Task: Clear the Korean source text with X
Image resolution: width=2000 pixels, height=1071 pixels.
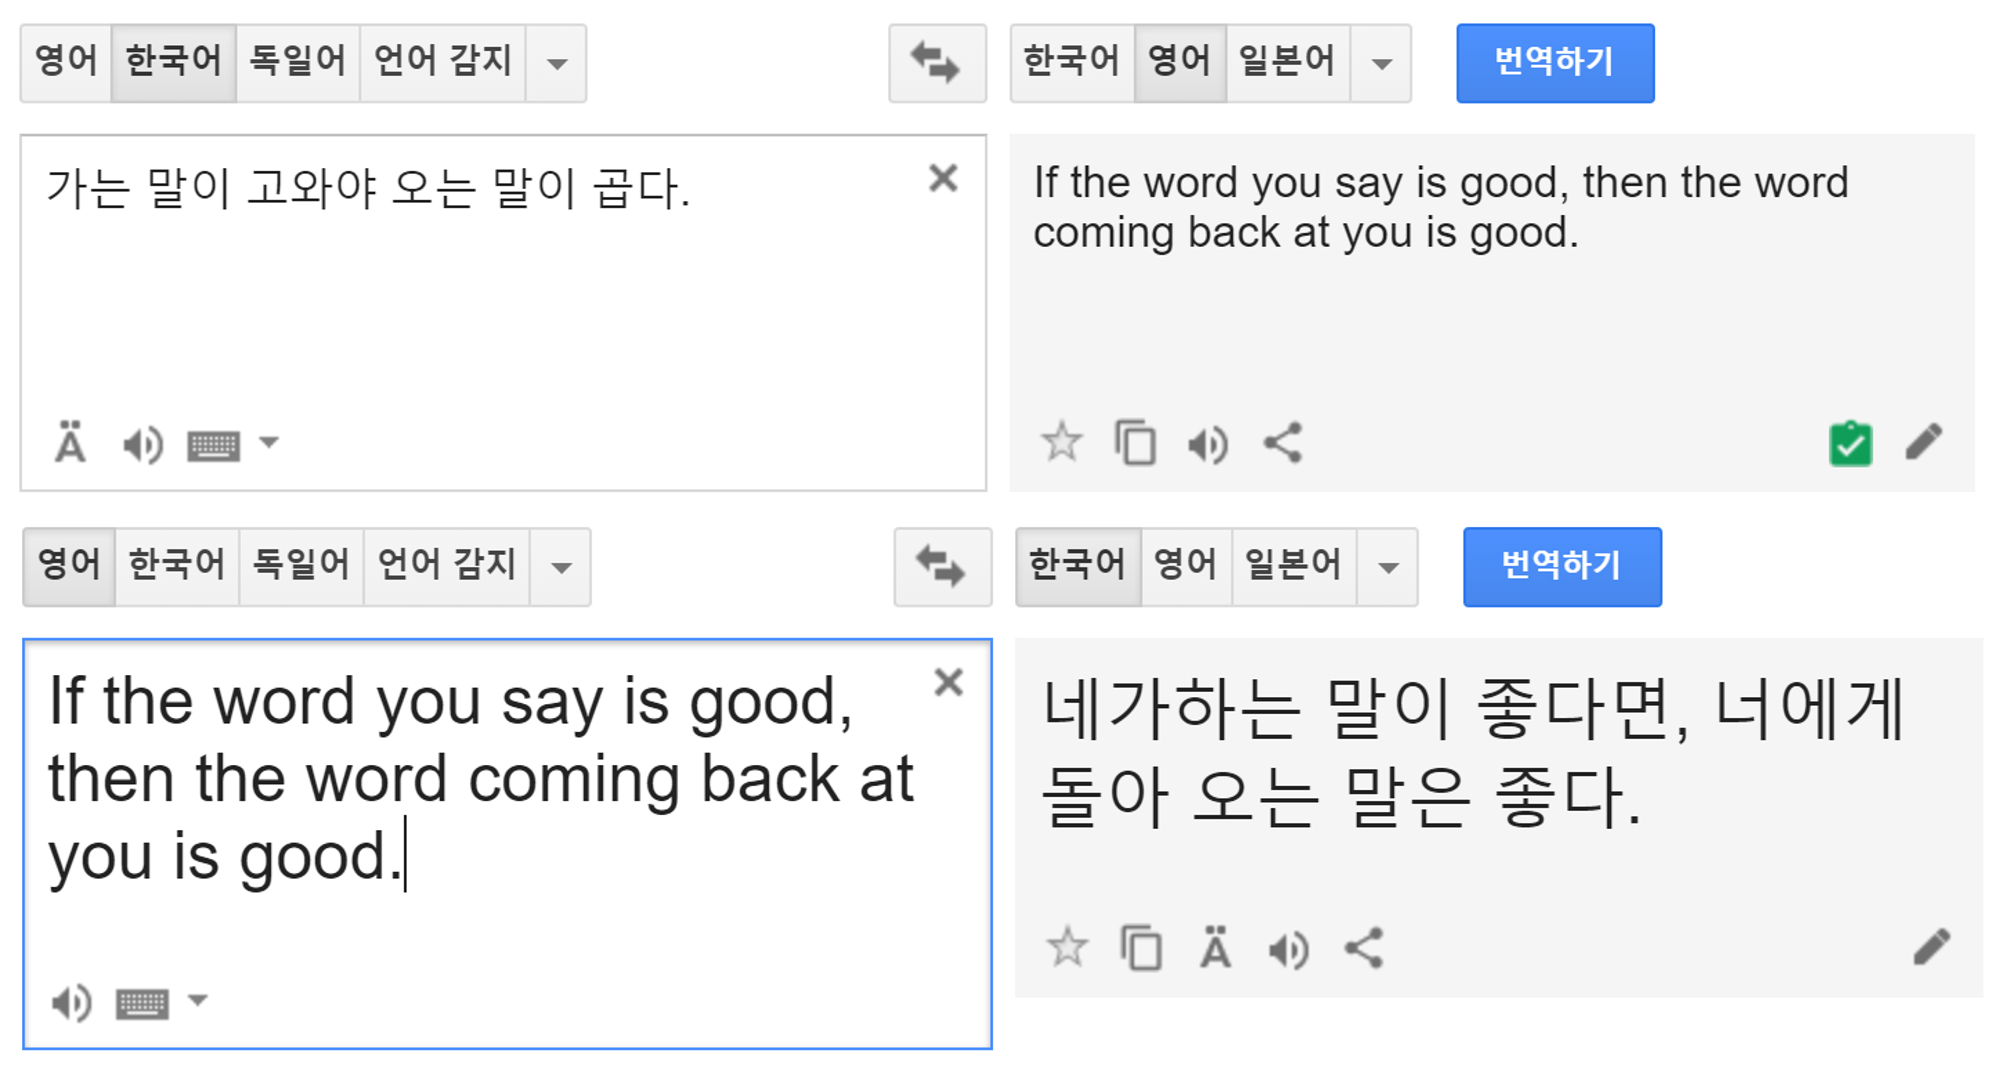Action: click(x=943, y=178)
